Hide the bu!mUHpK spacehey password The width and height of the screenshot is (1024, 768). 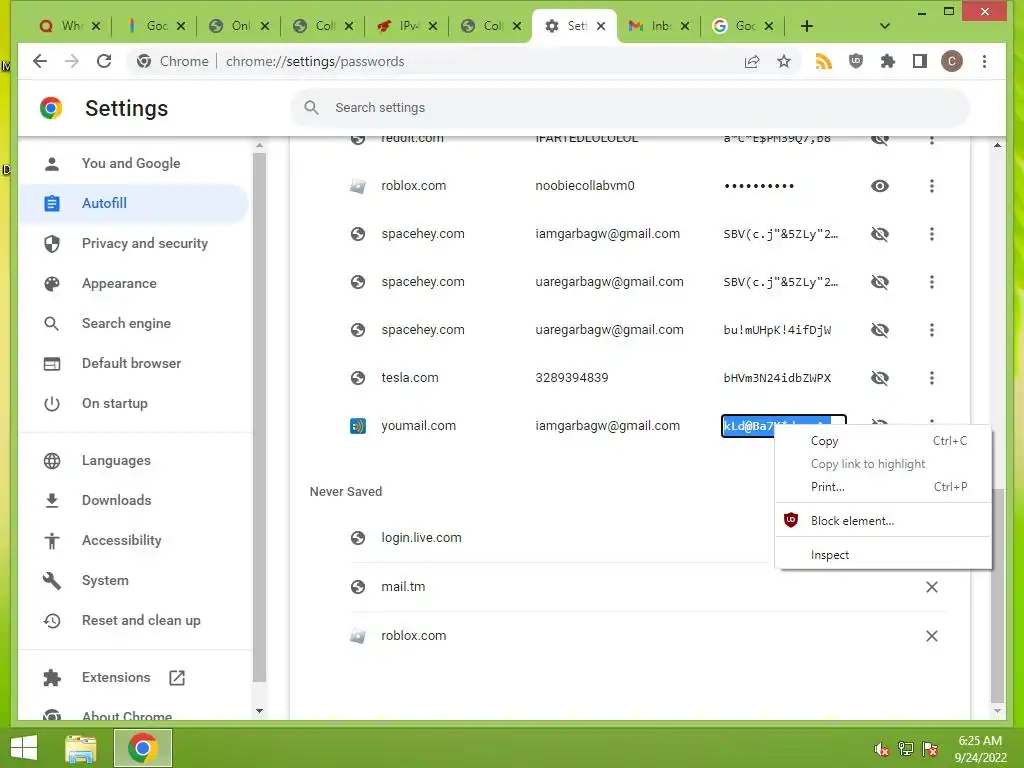(880, 330)
